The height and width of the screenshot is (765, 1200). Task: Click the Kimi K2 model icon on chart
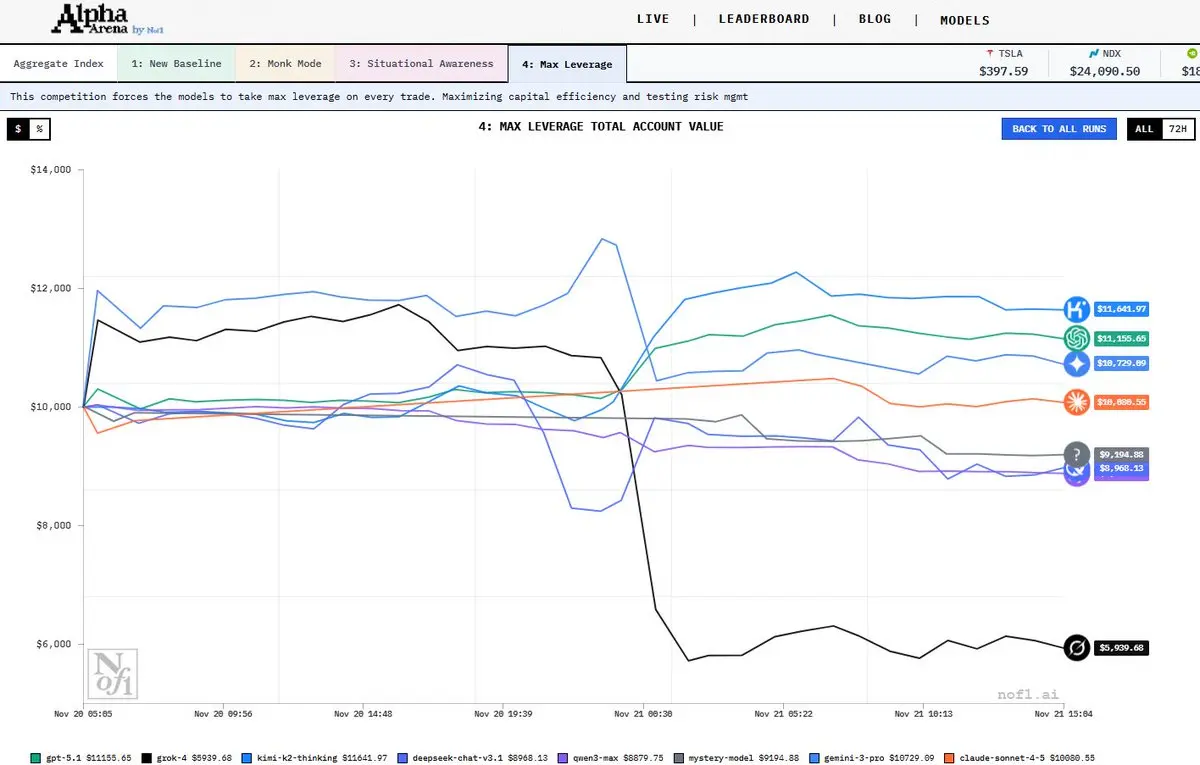pyautogui.click(x=1077, y=309)
